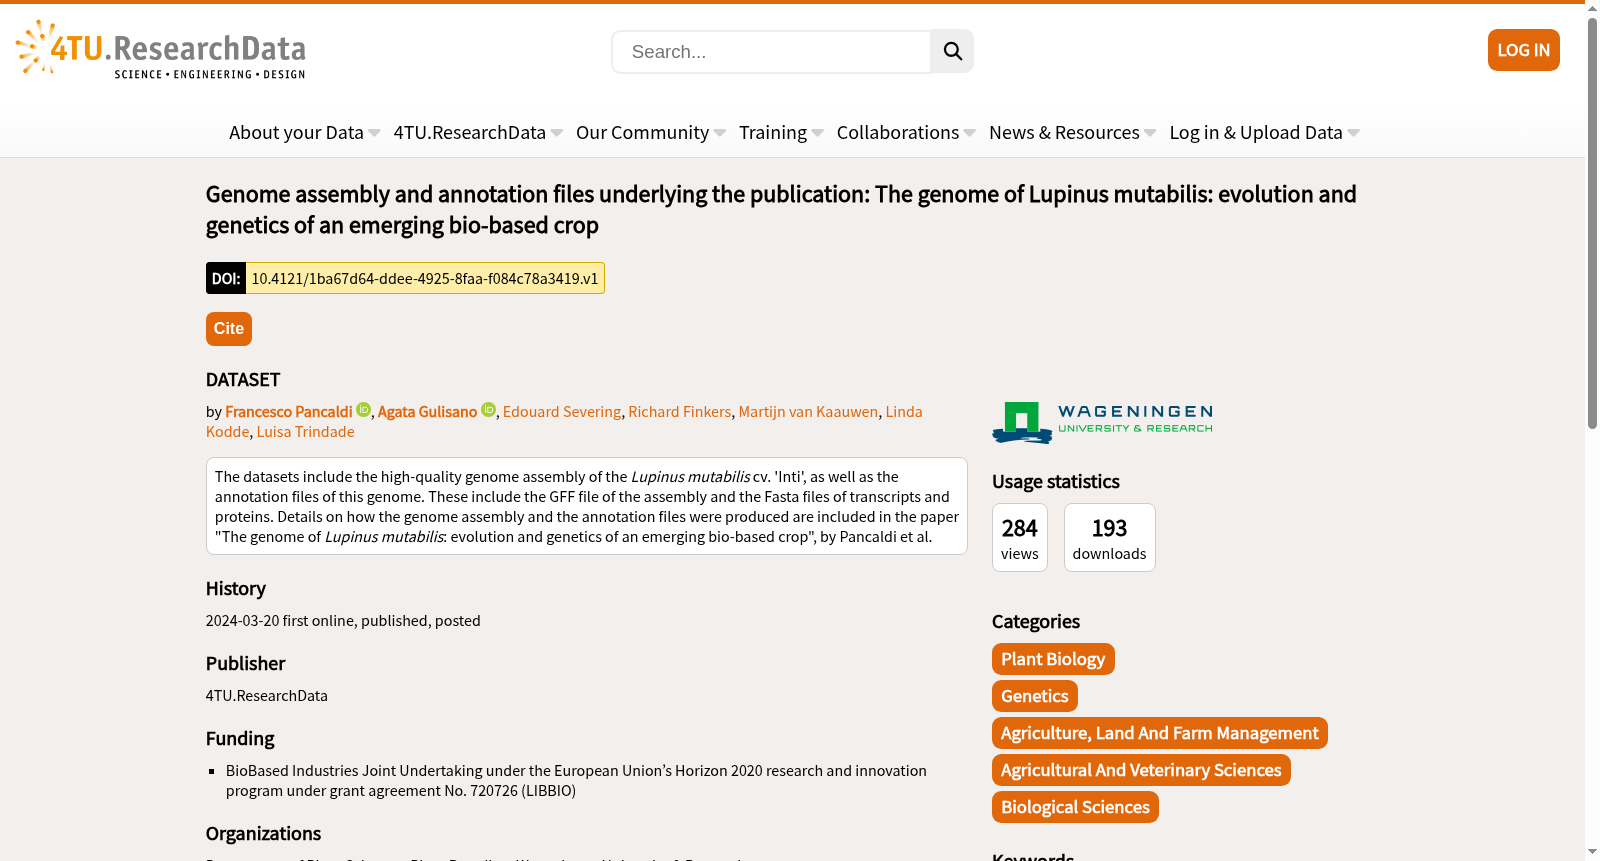Viewport: 1600px width, 861px height.
Task: Click the Publisher heading
Action: 246,663
